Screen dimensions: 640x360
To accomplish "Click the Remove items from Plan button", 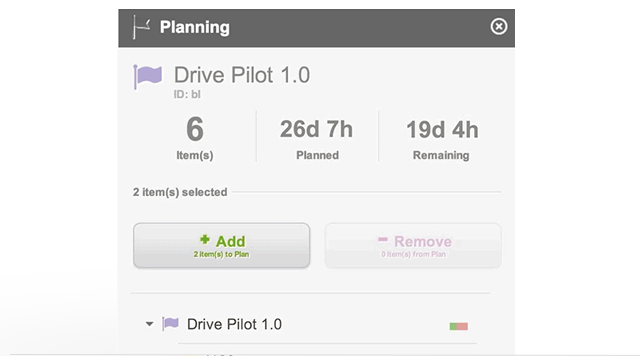I will coord(413,245).
